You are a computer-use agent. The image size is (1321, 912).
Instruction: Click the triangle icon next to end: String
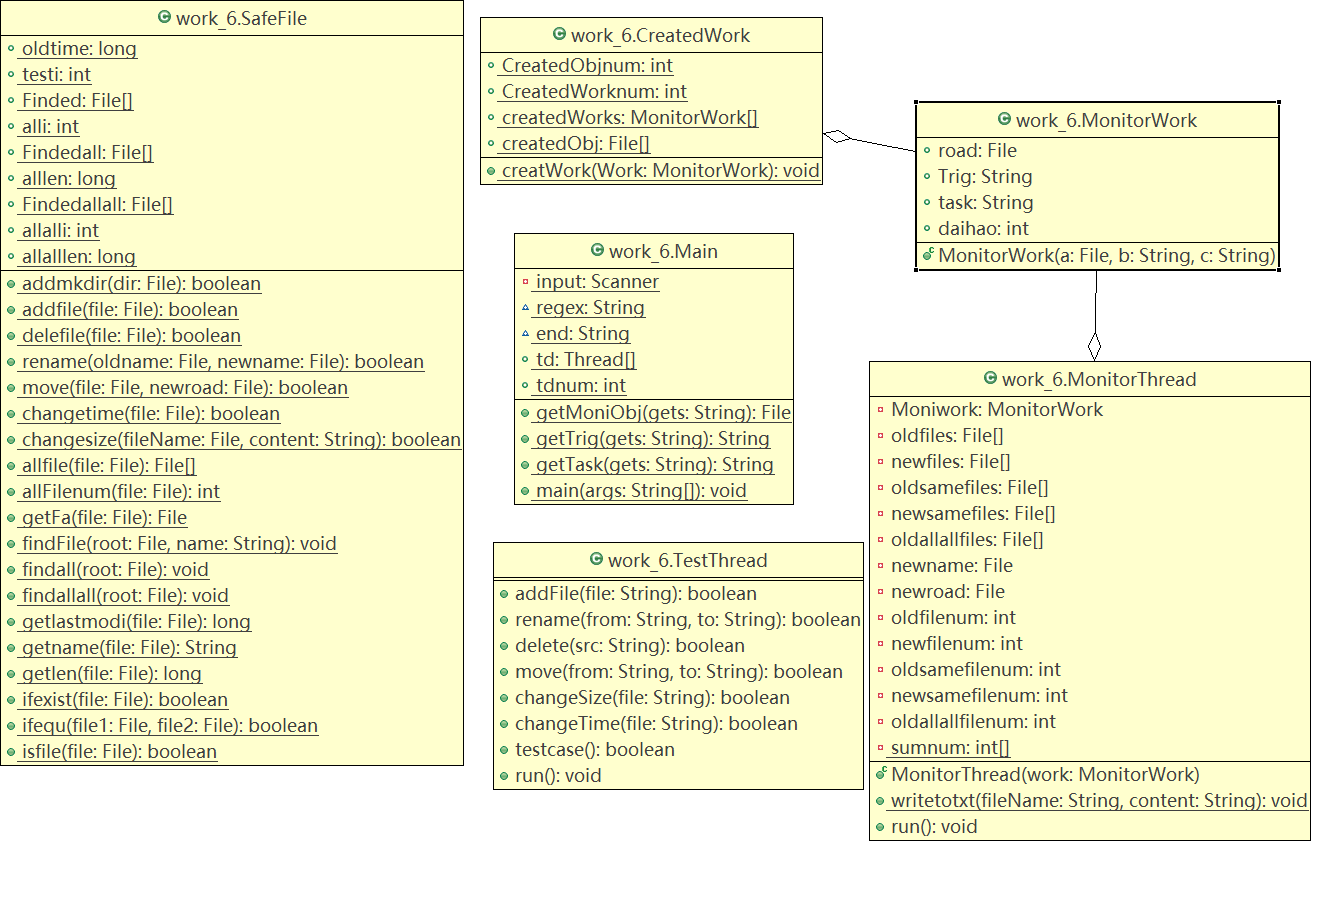click(x=525, y=333)
